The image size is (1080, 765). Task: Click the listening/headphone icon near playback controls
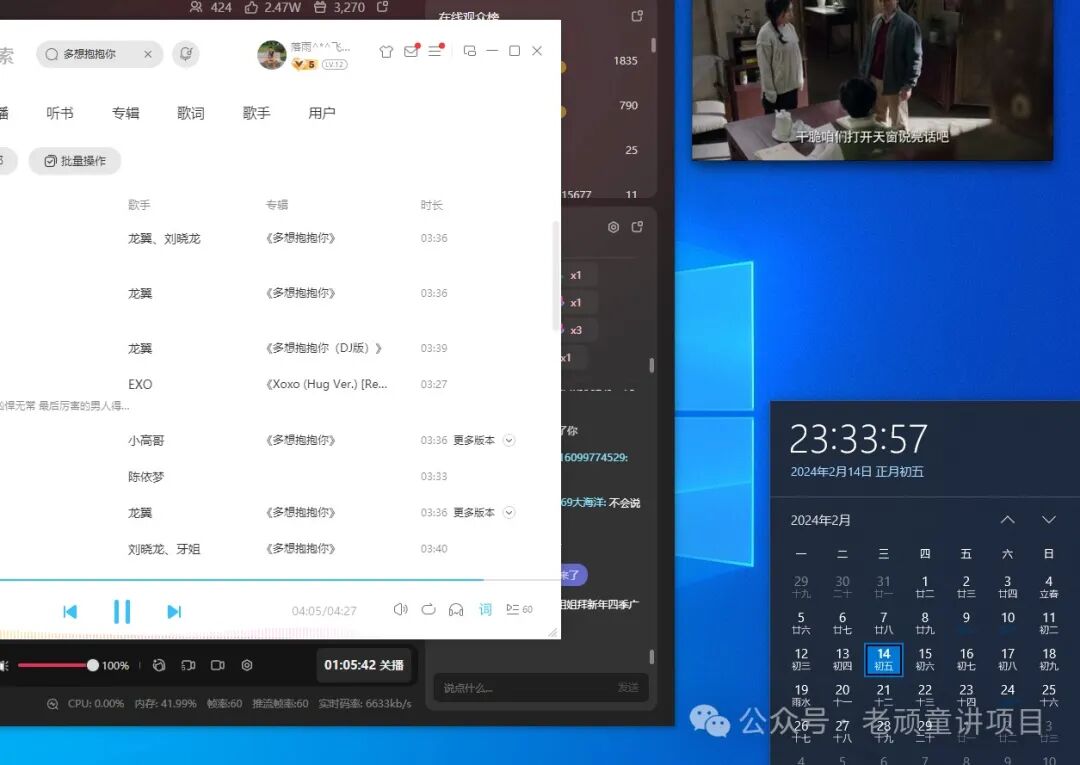tap(456, 609)
